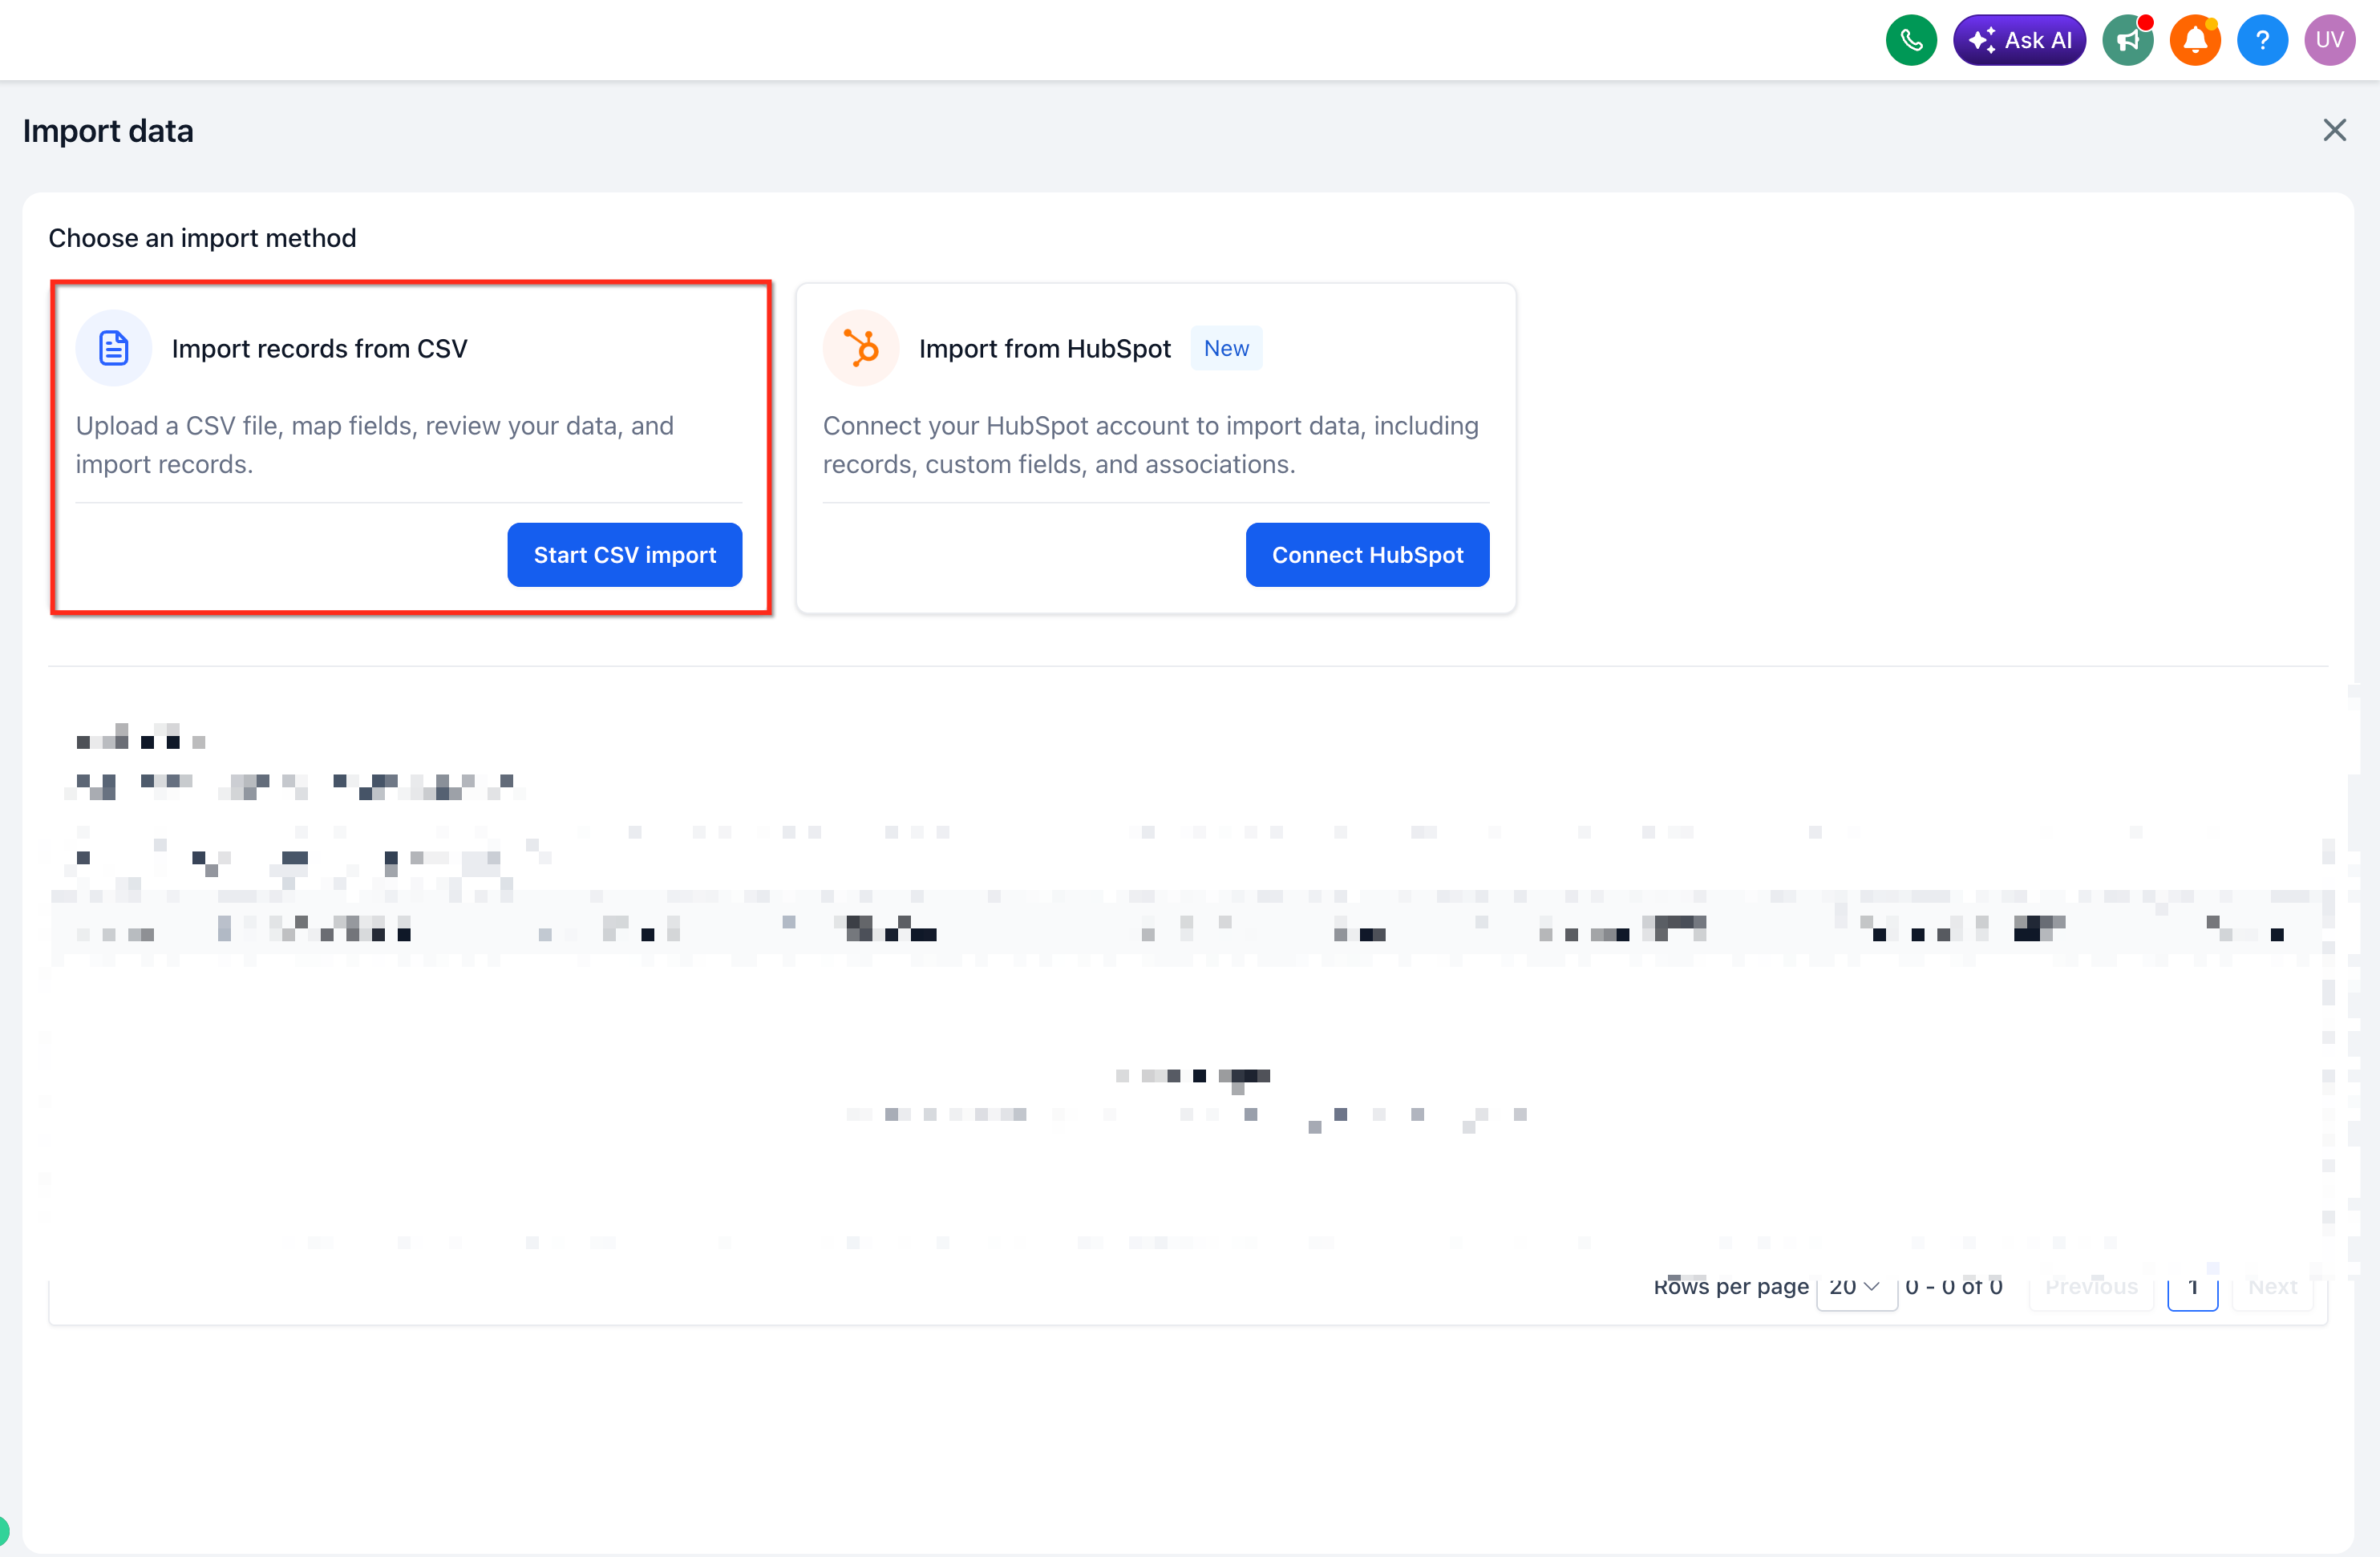The image size is (2380, 1557).
Task: Open the UV user avatar menu
Action: 2330,40
